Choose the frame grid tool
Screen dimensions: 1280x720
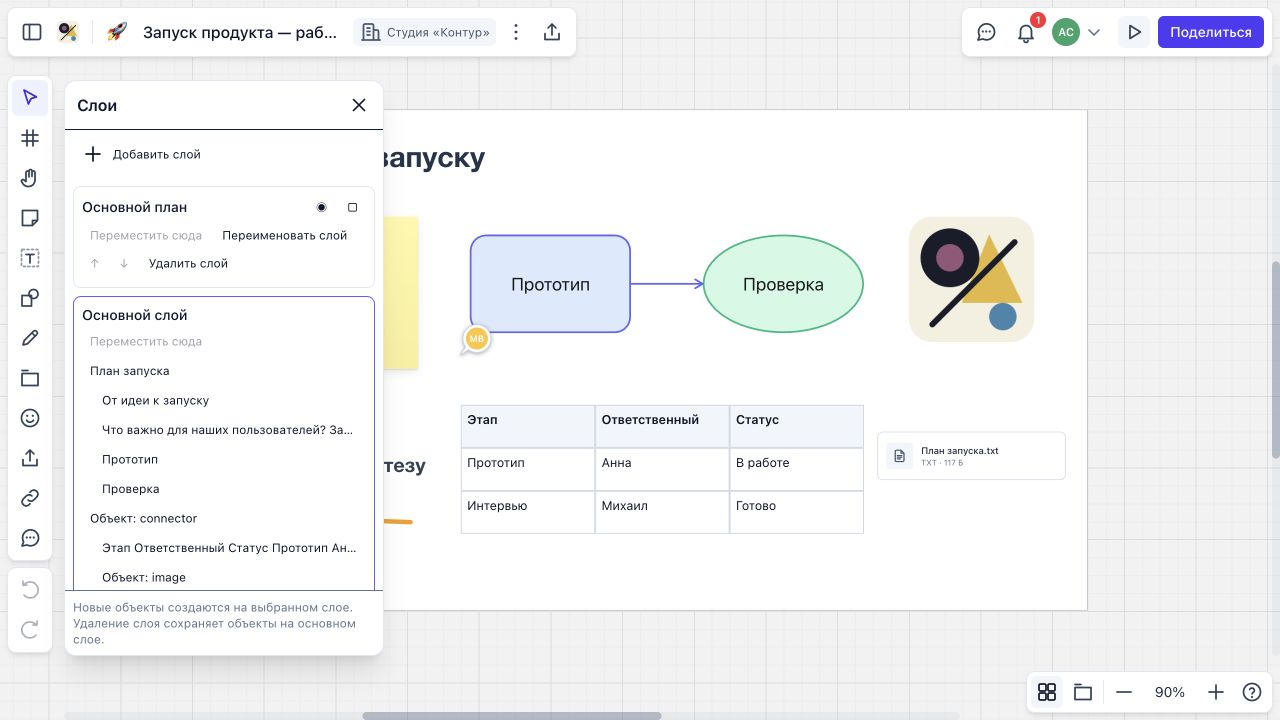pos(30,138)
